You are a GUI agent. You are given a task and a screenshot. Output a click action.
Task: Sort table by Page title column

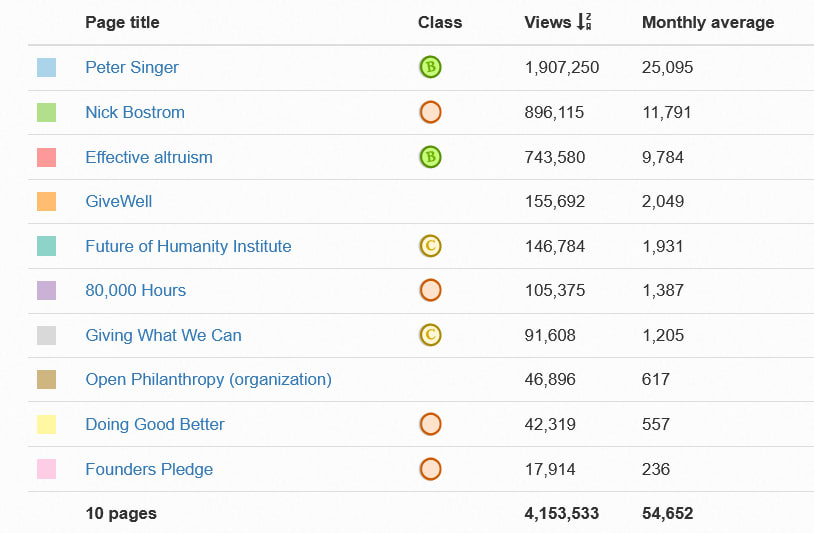click(x=122, y=22)
